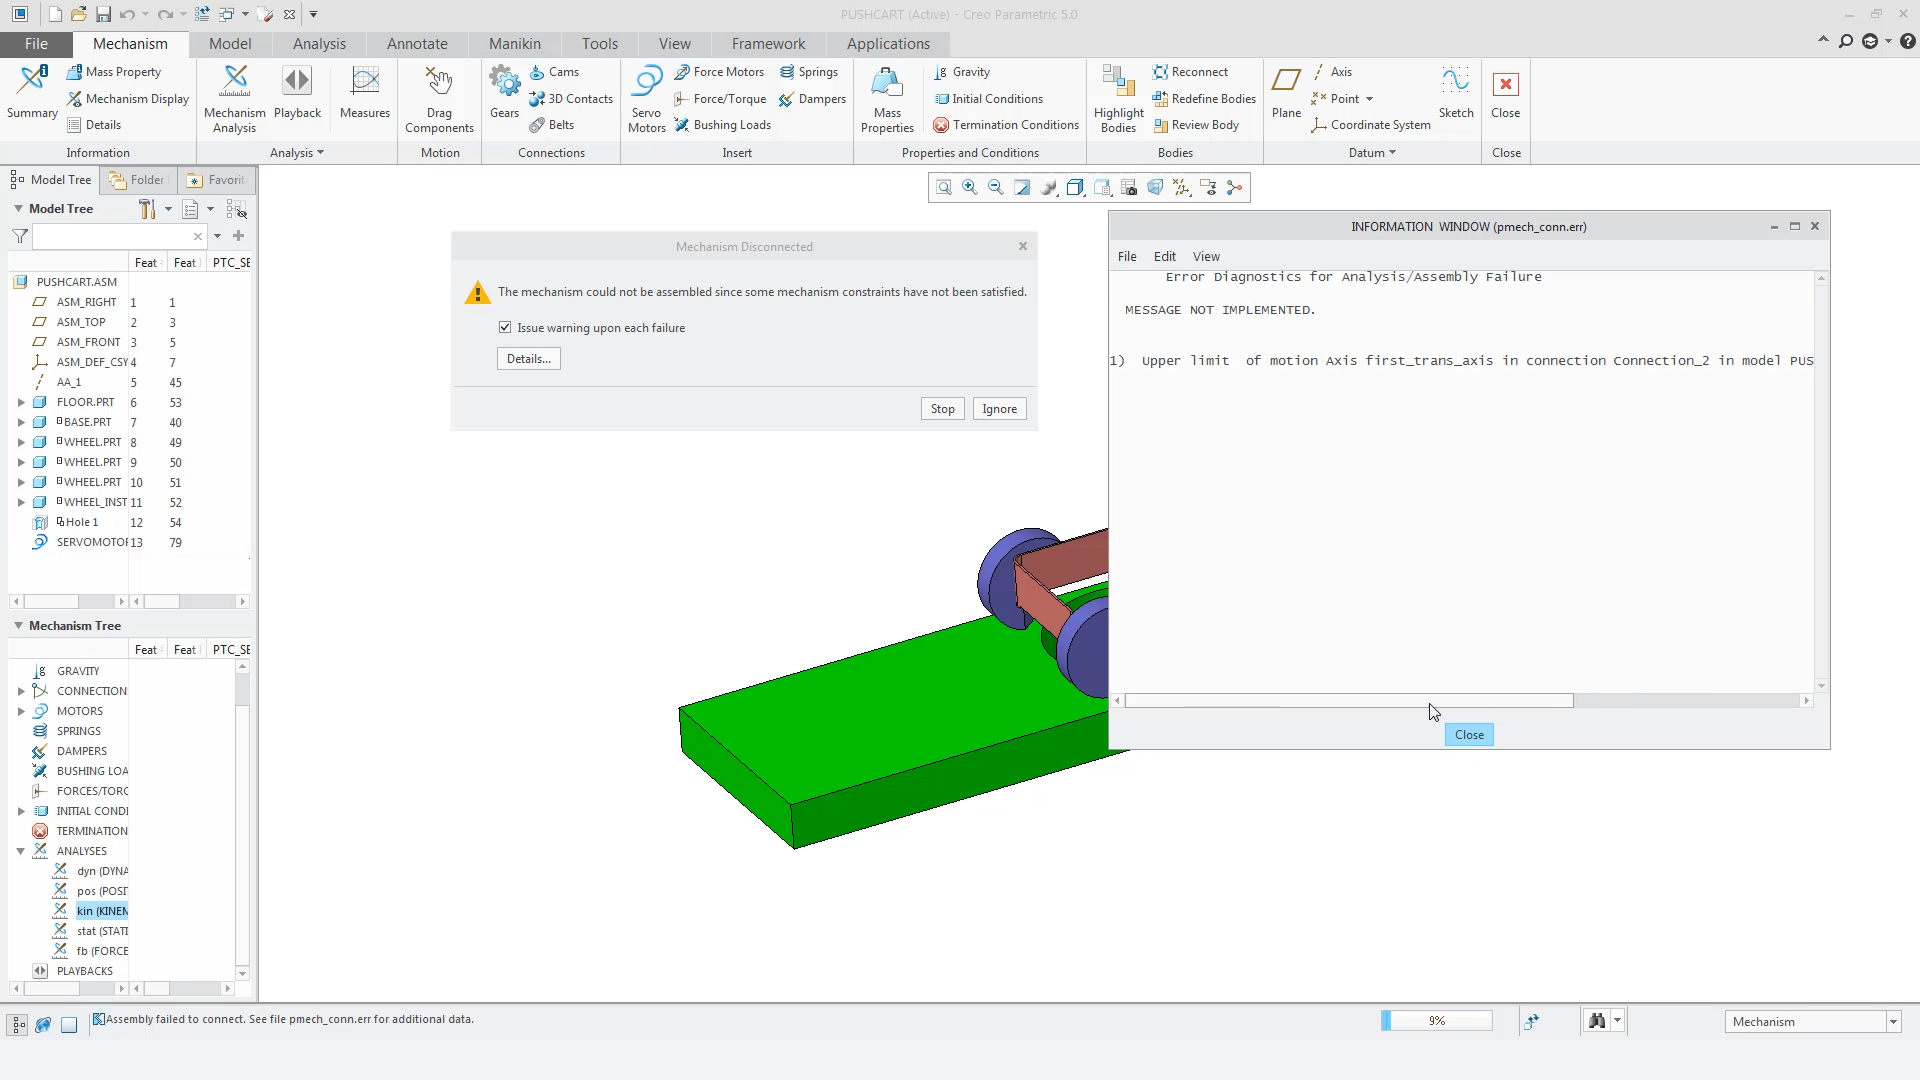The width and height of the screenshot is (1920, 1080).
Task: Switch to the Model ribbon tab
Action: click(230, 44)
